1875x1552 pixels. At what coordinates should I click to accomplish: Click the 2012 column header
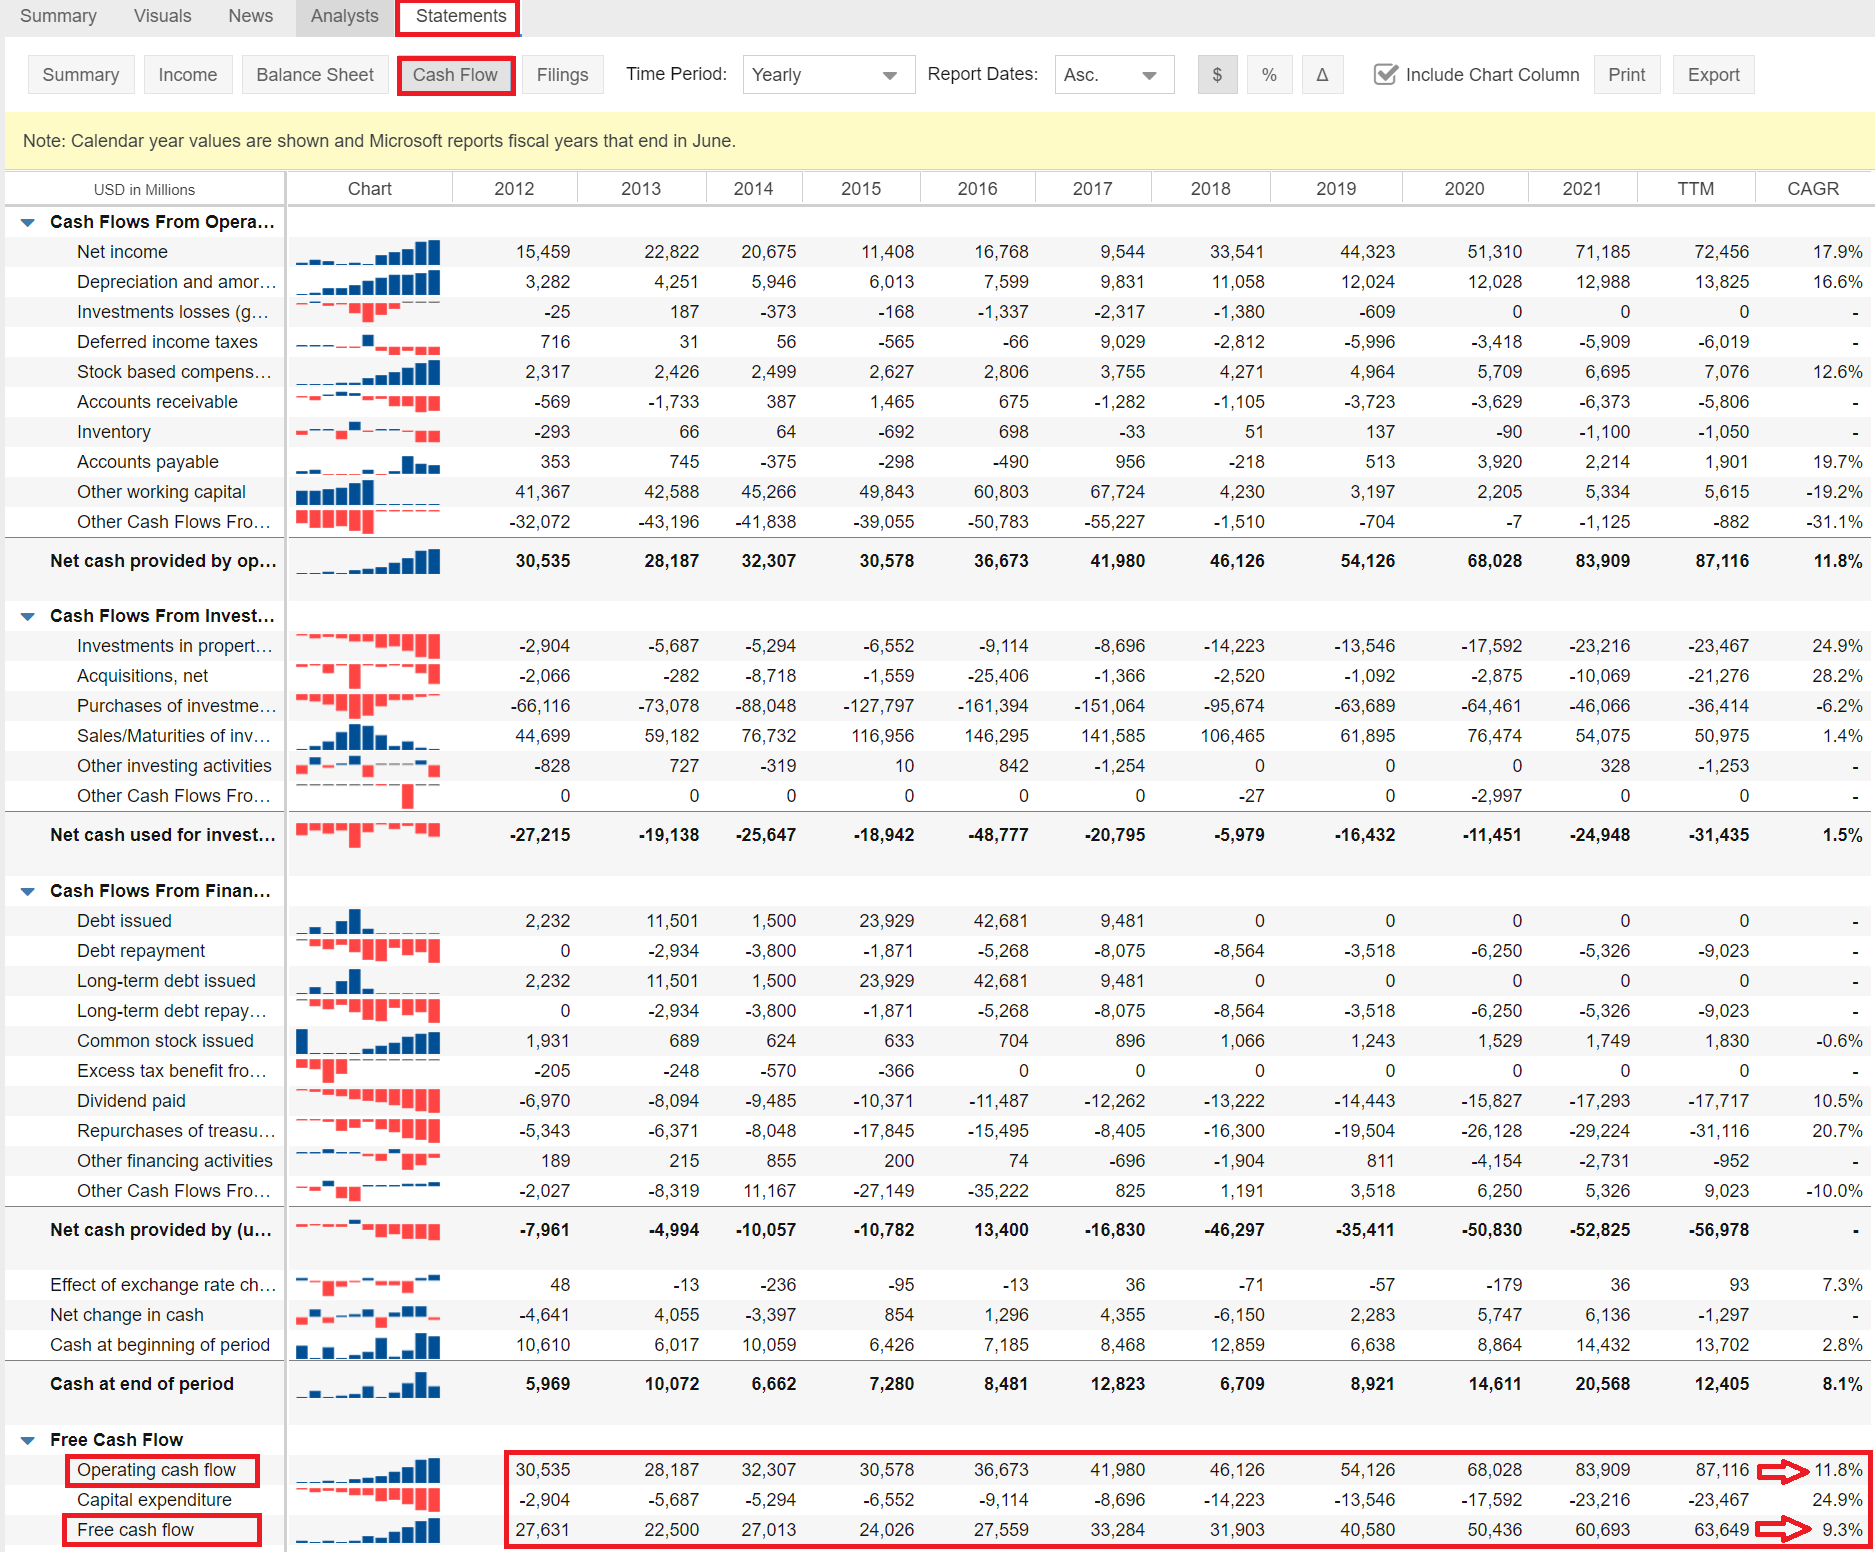[514, 189]
